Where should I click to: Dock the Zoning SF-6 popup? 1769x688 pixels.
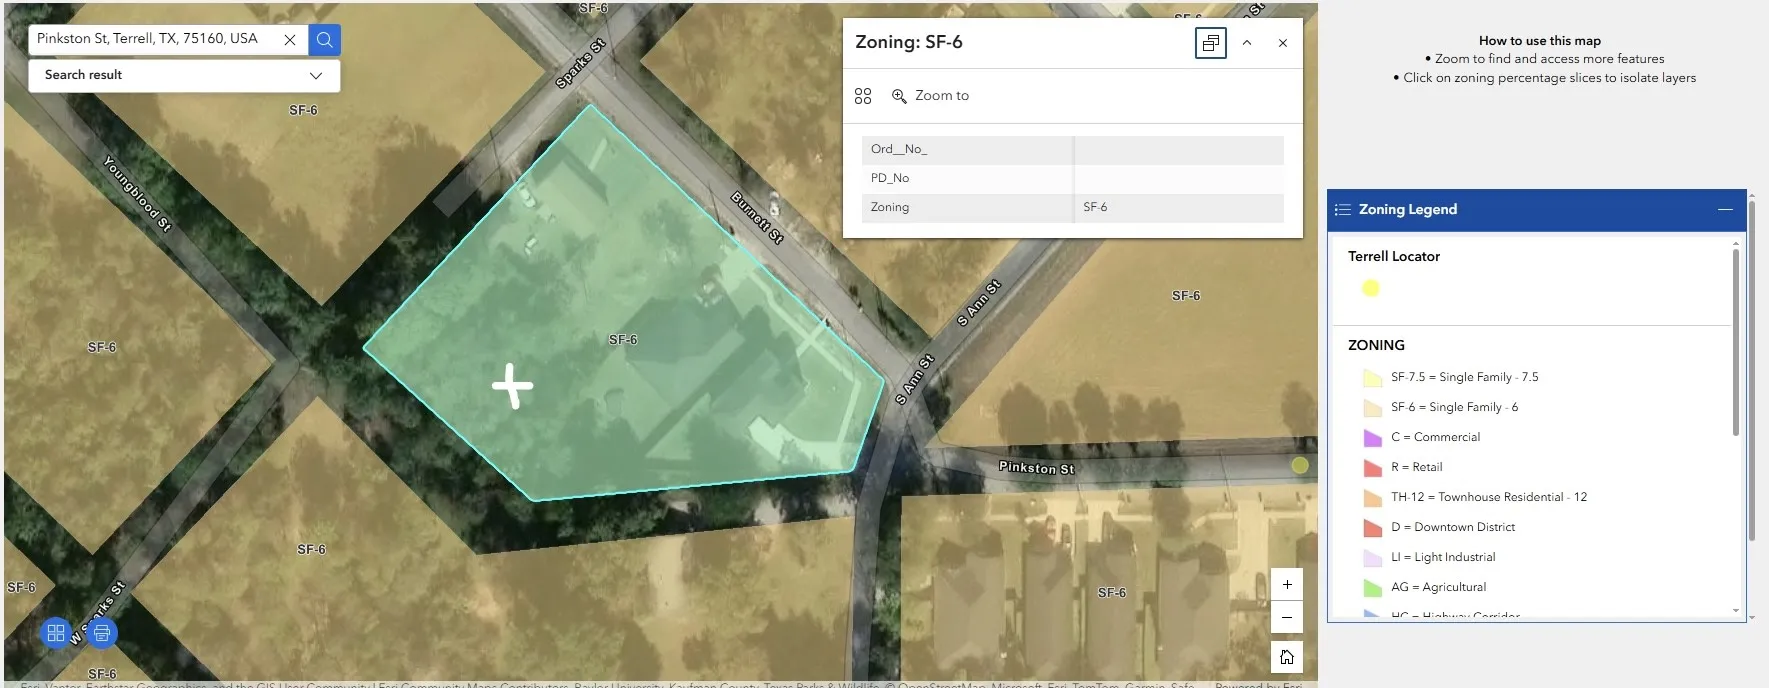click(x=1211, y=43)
